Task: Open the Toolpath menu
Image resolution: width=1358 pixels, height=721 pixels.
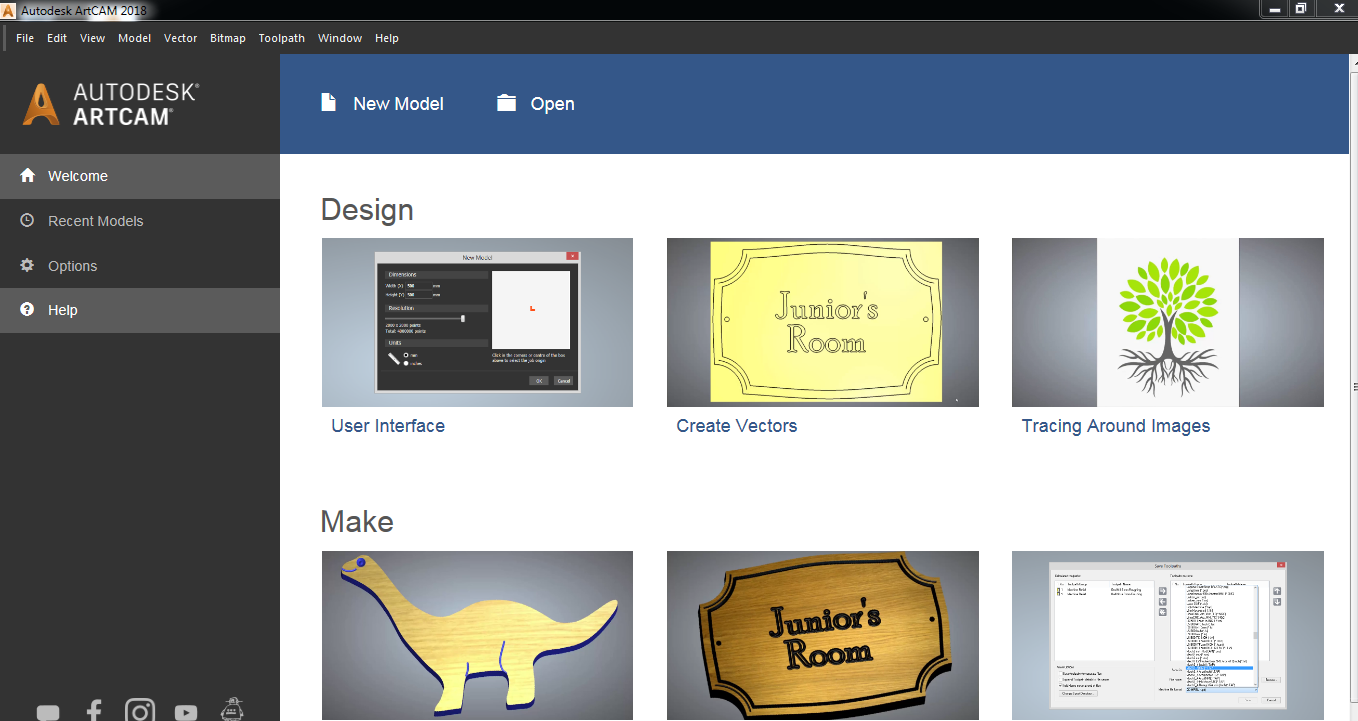Action: click(282, 38)
